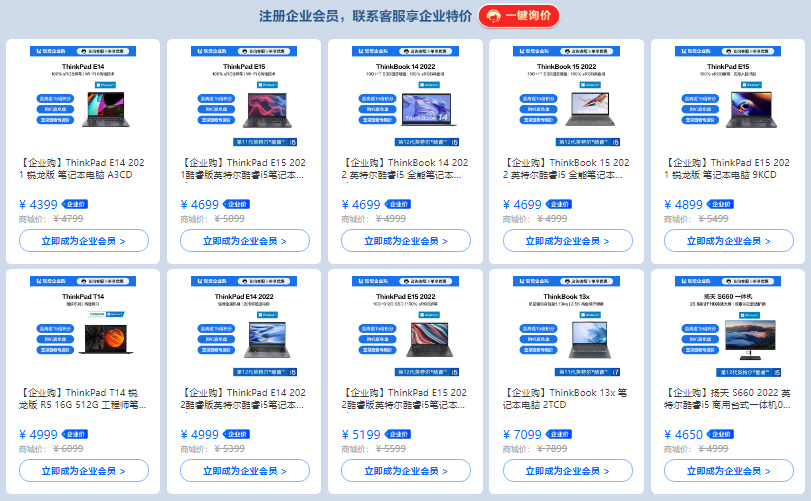Select the crossed-out 商城价 ¥6099

[68, 449]
